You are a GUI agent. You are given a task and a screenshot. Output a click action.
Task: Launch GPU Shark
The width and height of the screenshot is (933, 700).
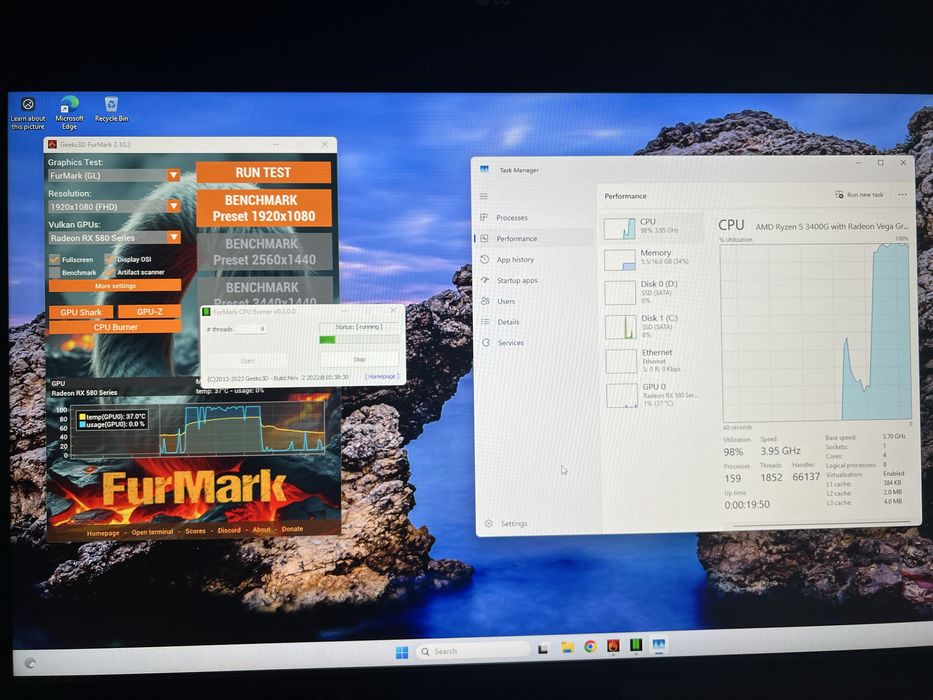coord(81,312)
